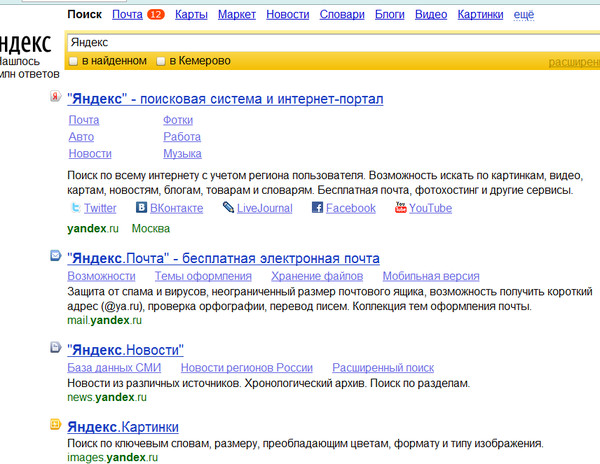The width and height of the screenshot is (600, 464).
Task: Click the Facebook logo icon
Action: point(317,208)
